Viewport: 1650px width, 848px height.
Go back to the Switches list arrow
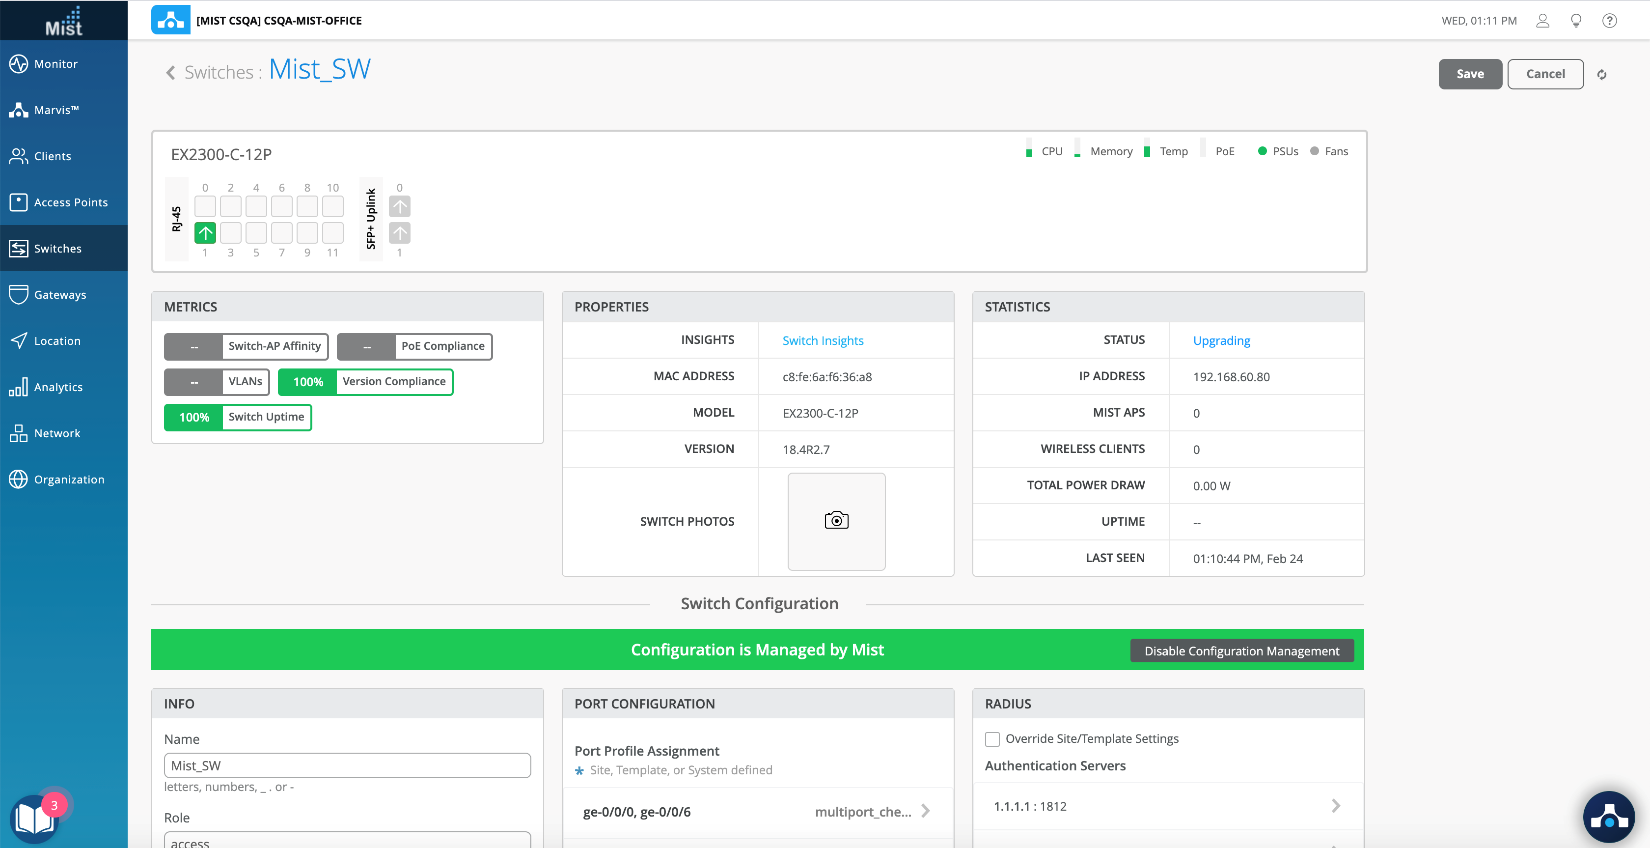pos(171,73)
